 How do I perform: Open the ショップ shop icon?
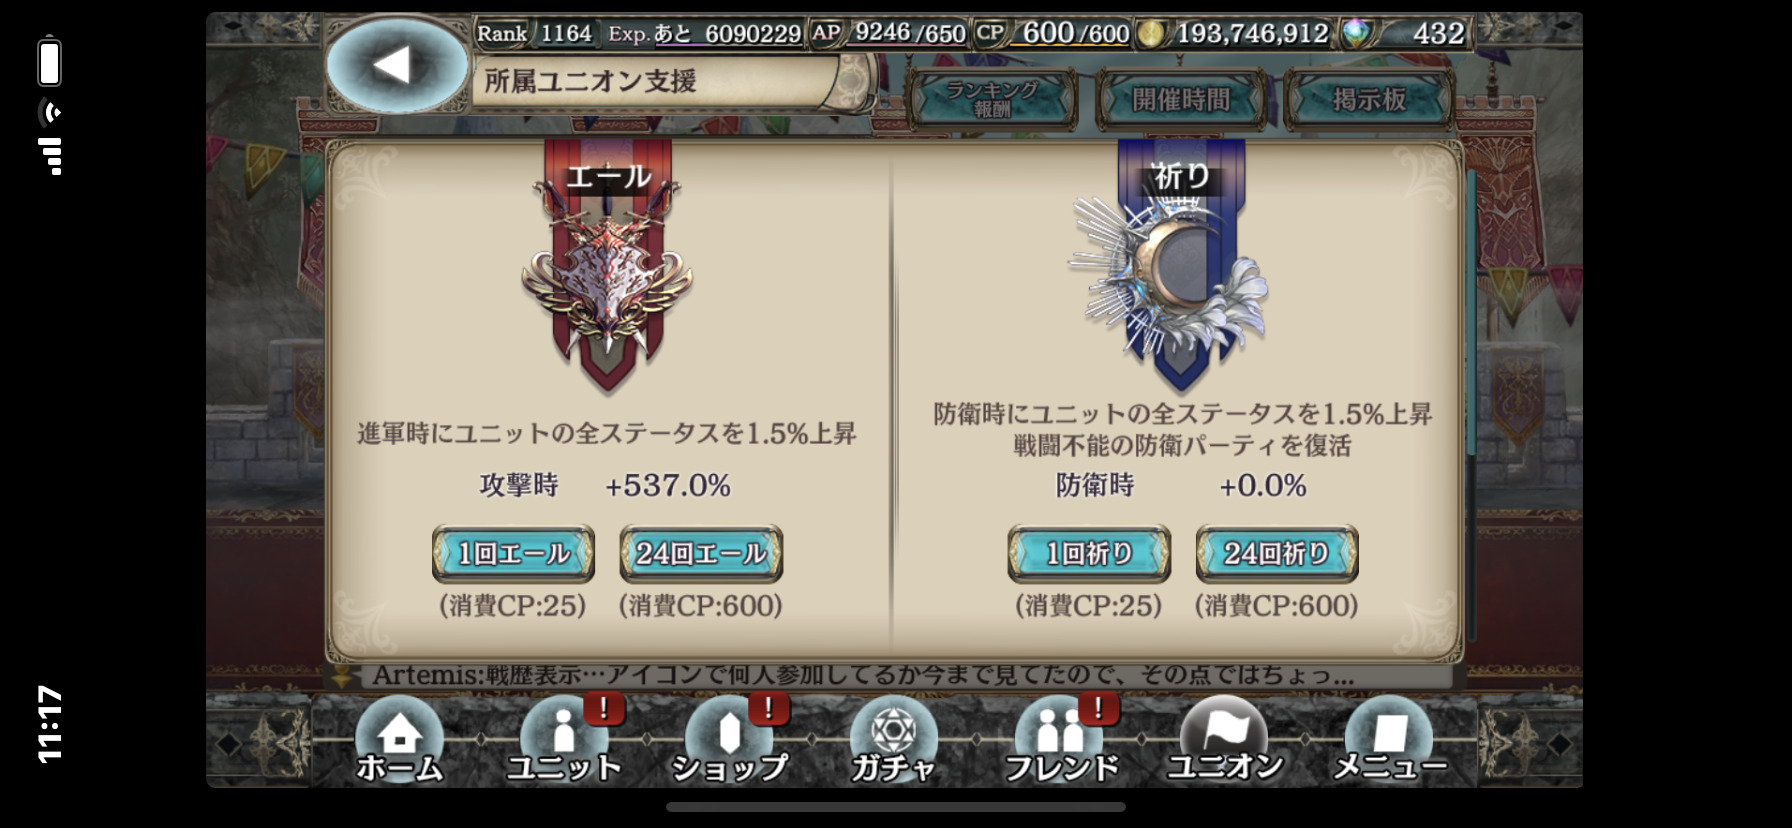(x=729, y=741)
